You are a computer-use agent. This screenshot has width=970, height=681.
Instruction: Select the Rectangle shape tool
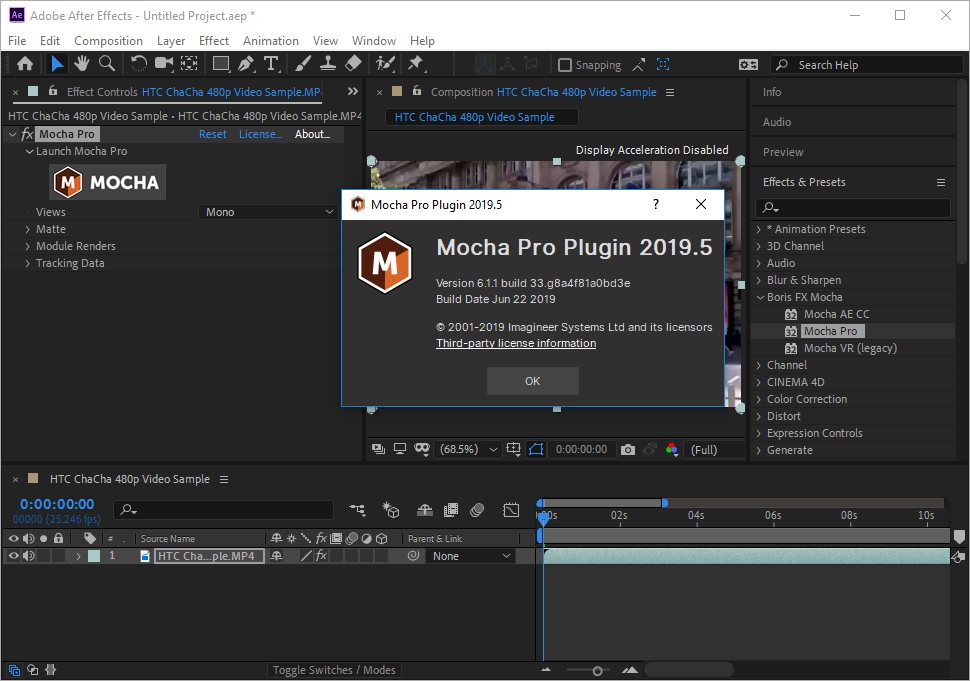pyautogui.click(x=220, y=64)
